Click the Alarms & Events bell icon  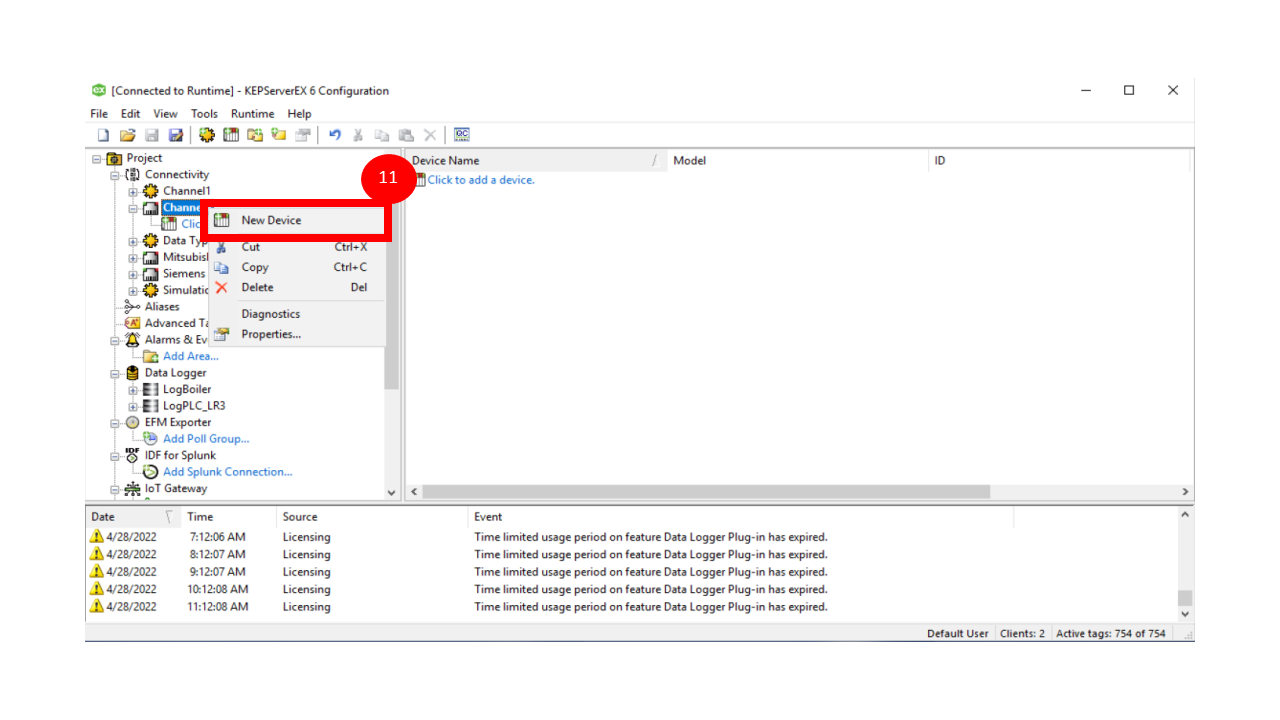click(x=133, y=340)
